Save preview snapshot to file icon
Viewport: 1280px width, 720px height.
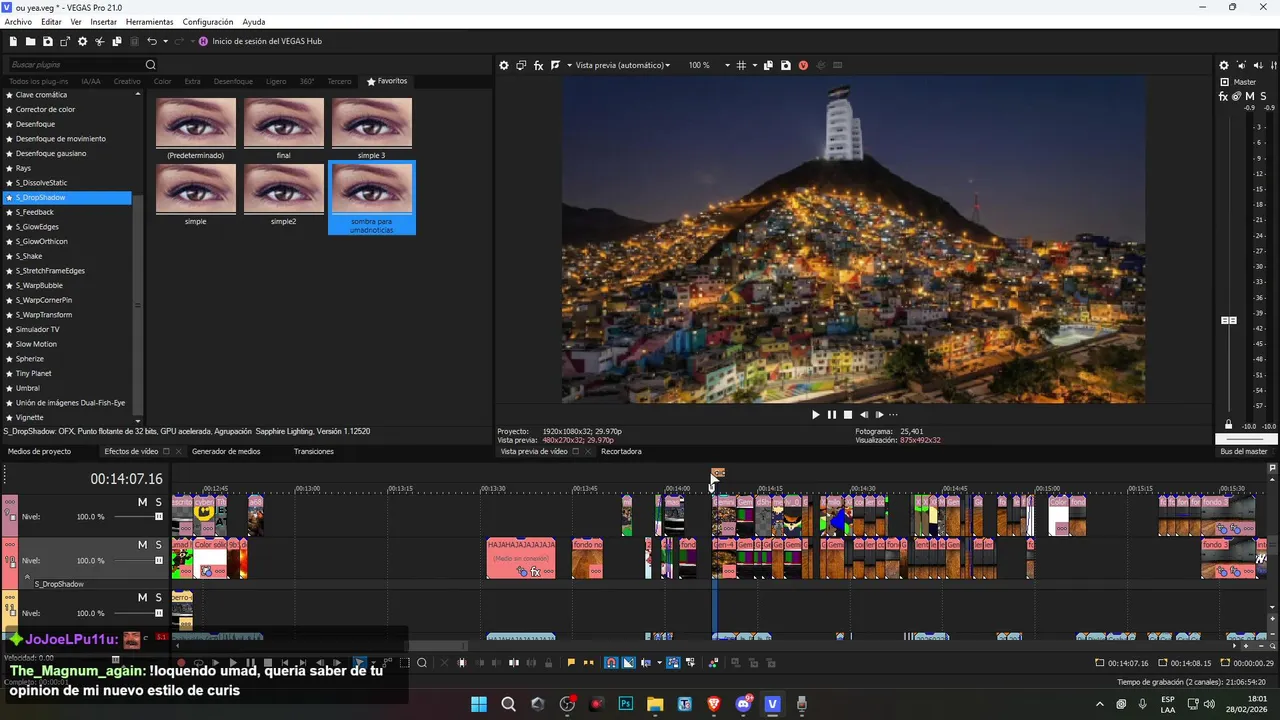coord(785,66)
